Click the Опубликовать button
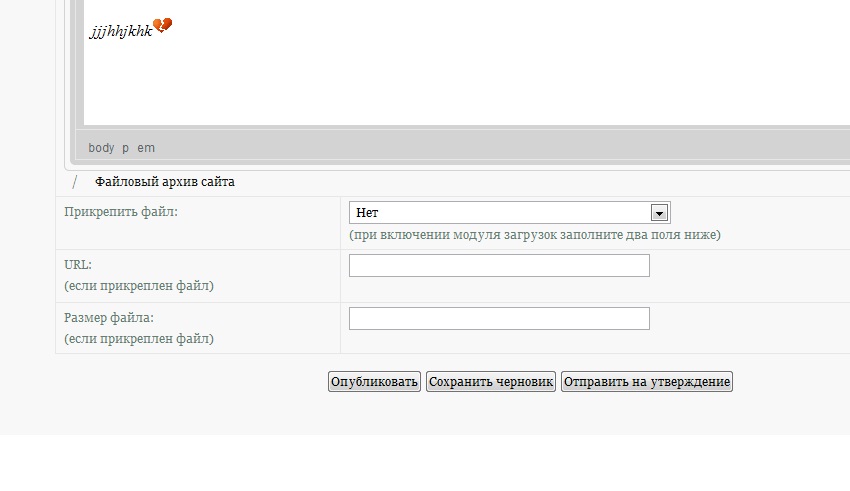This screenshot has width=850, height=491. (374, 382)
